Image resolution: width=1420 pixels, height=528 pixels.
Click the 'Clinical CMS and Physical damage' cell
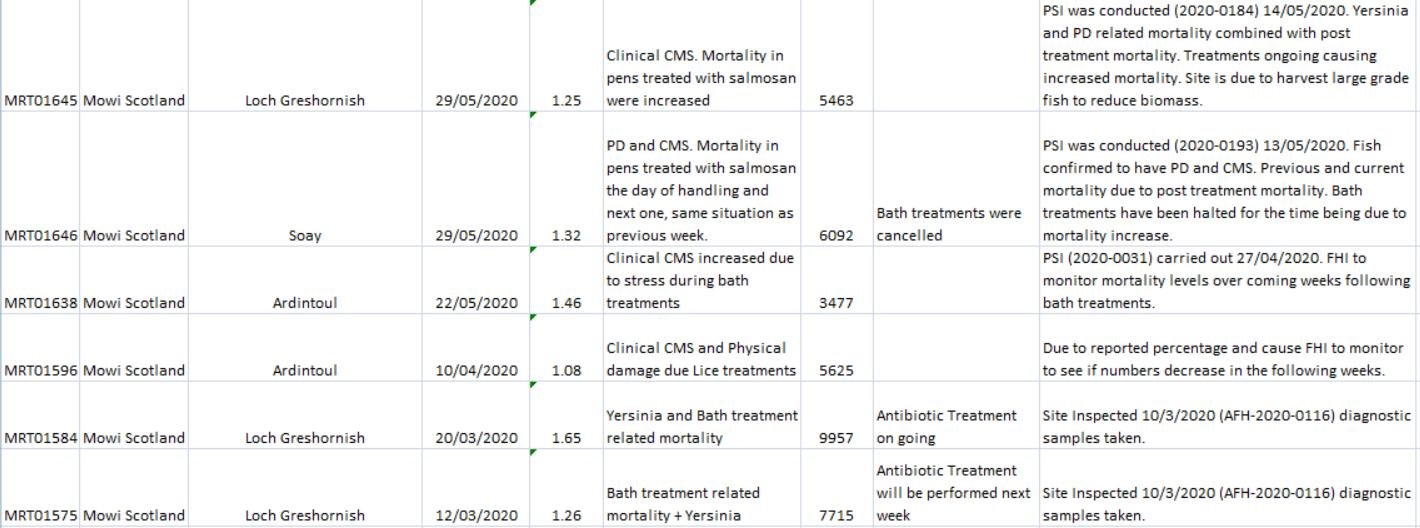pos(702,359)
